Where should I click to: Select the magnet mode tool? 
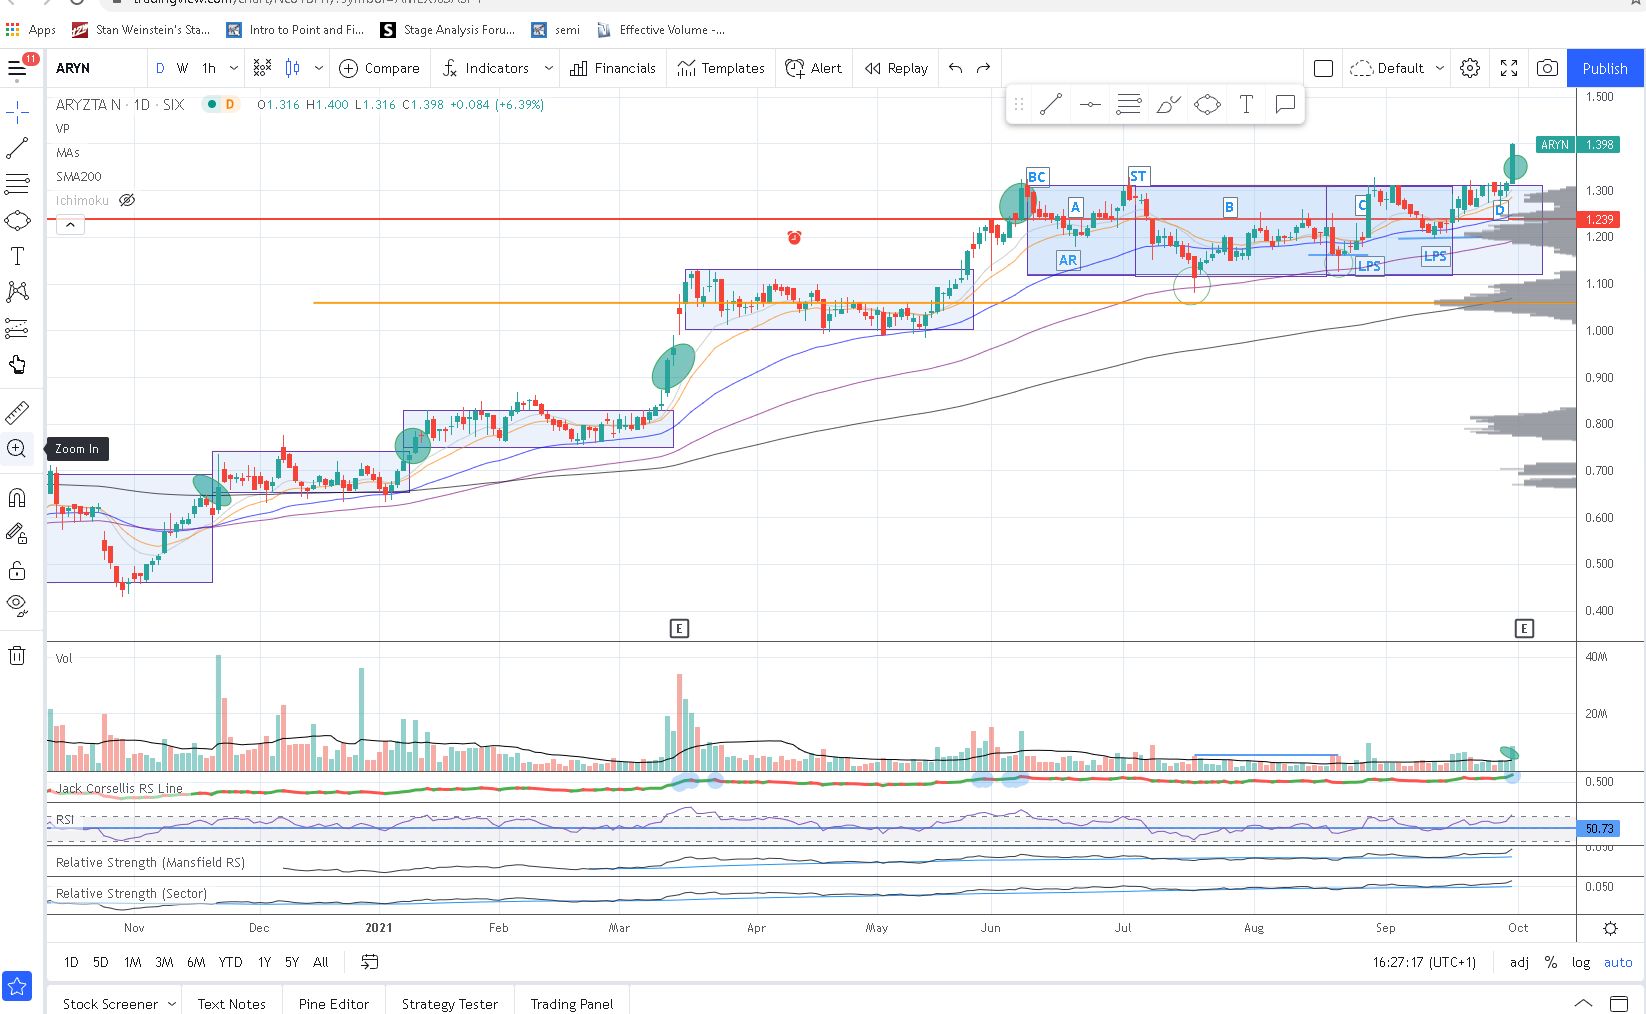tap(17, 498)
